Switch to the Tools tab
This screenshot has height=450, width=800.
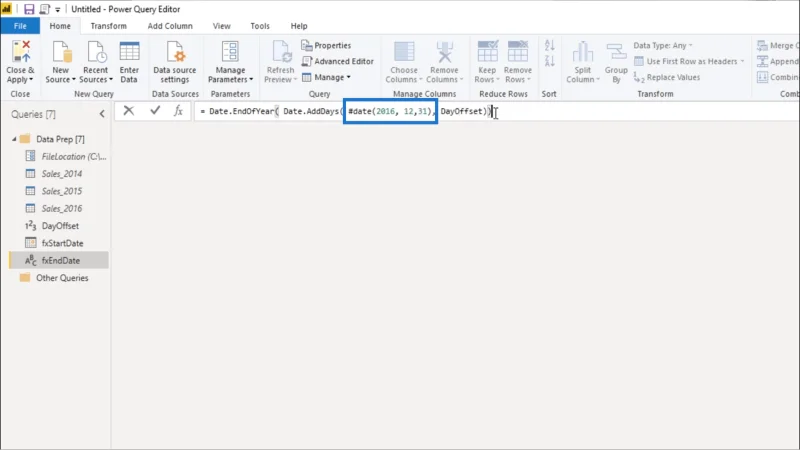[x=260, y=26]
